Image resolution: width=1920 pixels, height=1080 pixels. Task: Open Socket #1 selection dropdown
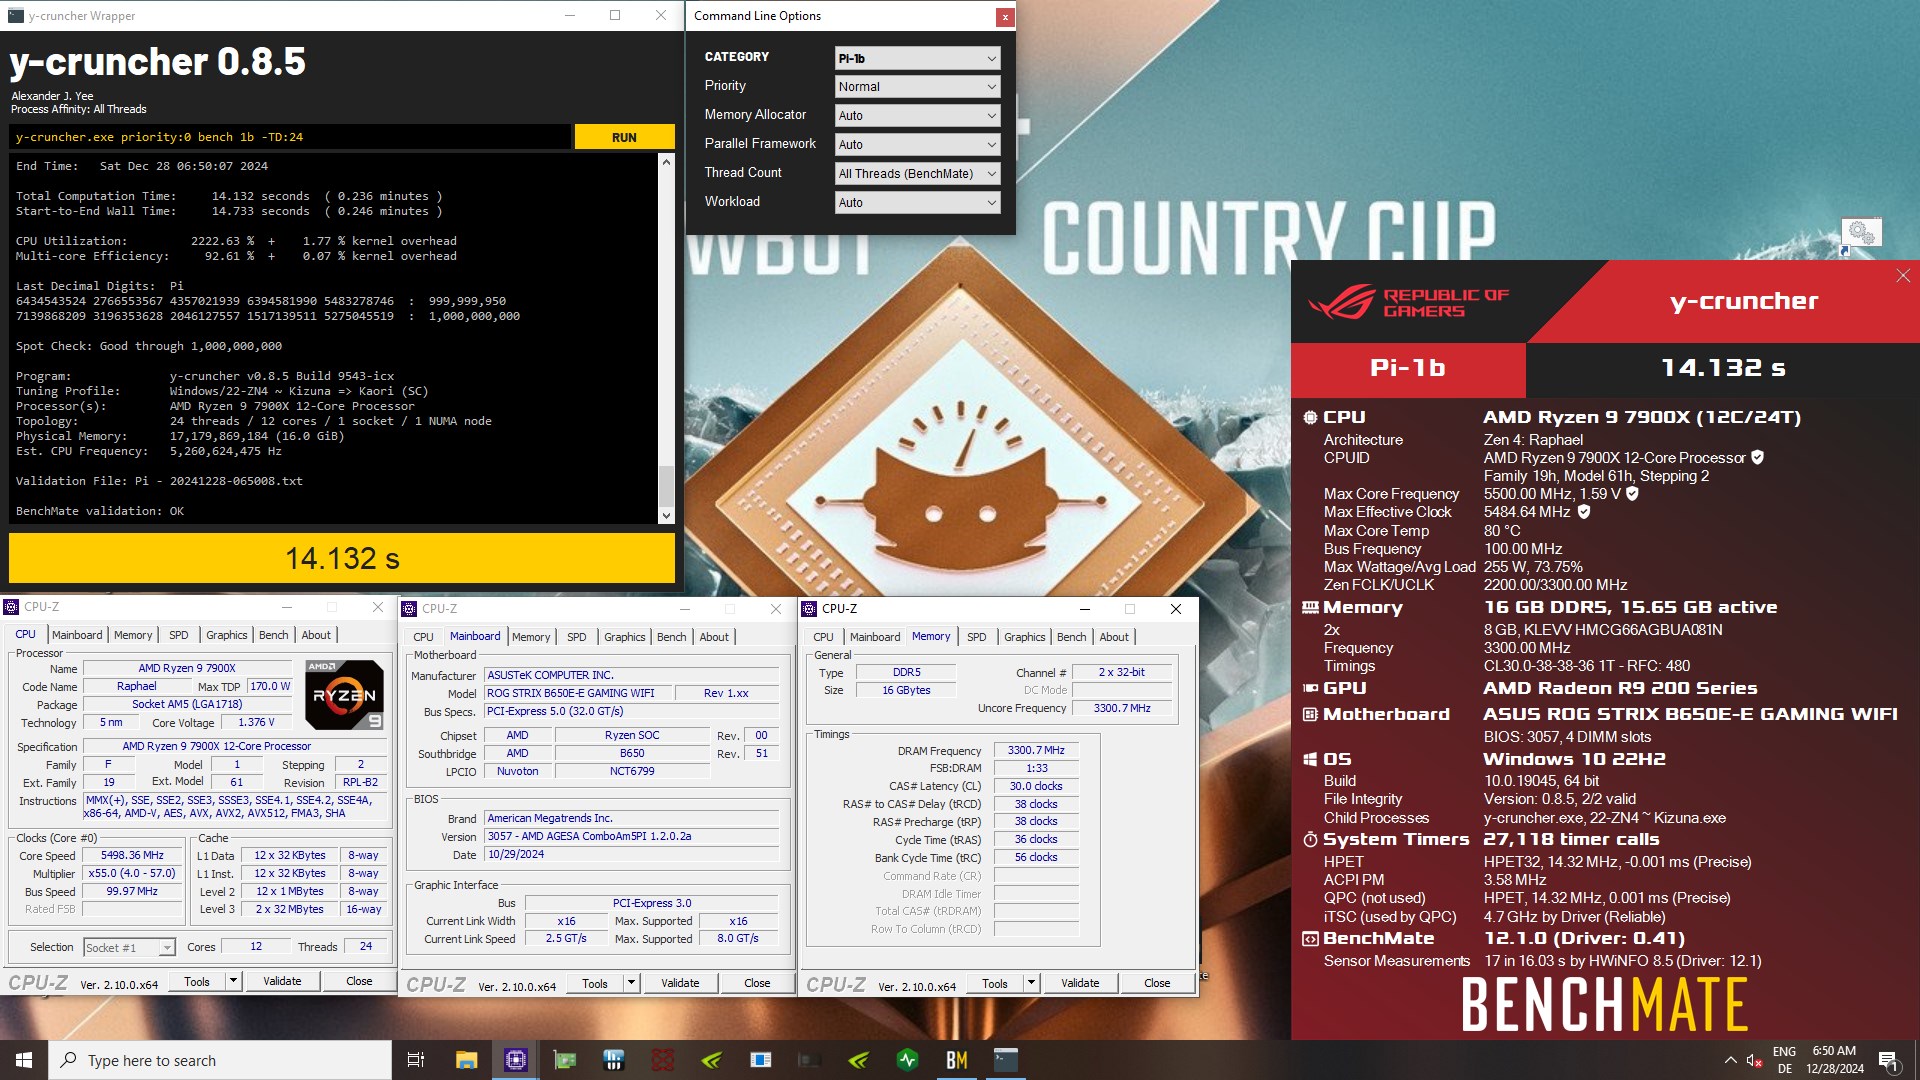click(129, 947)
